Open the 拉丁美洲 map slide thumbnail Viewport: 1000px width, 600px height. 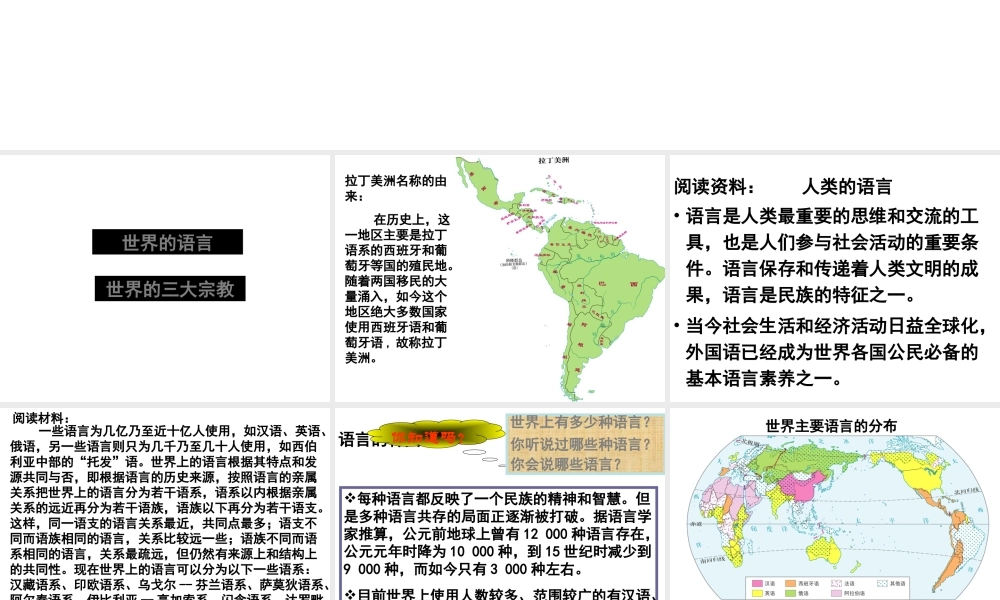click(499, 278)
